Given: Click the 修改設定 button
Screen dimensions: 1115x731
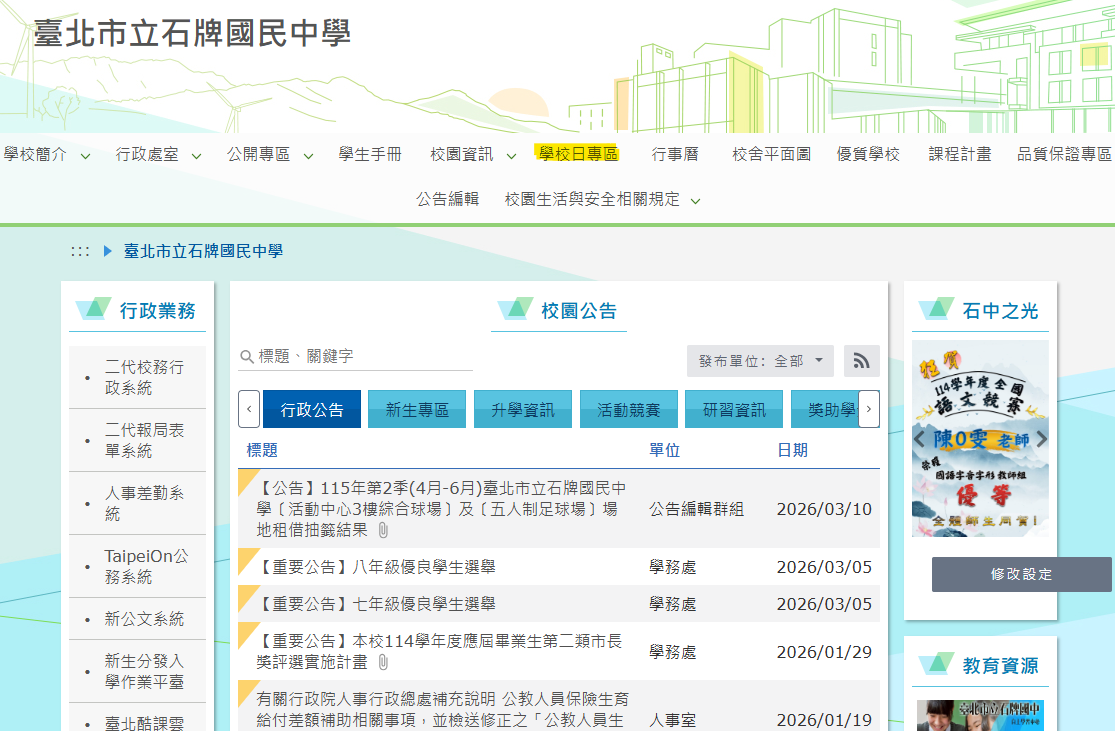Looking at the screenshot, I should point(1021,575).
